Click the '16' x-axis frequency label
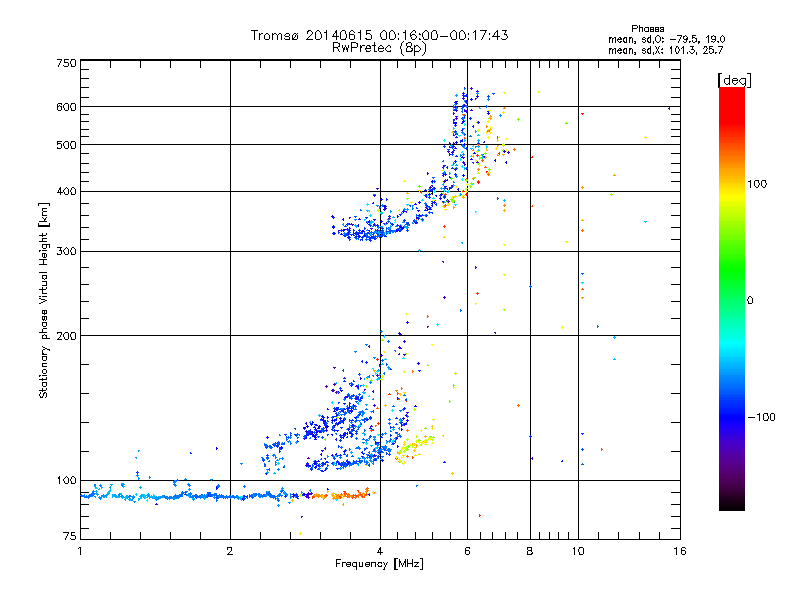 680,551
